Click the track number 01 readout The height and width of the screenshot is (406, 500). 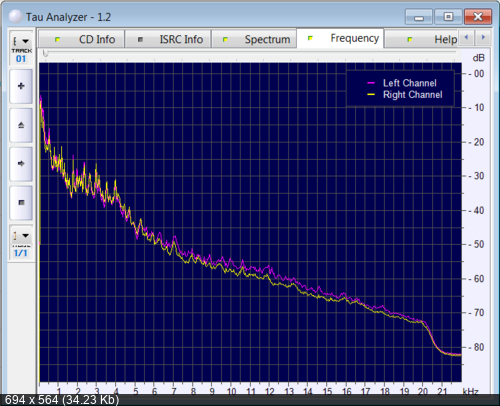pyautogui.click(x=21, y=59)
